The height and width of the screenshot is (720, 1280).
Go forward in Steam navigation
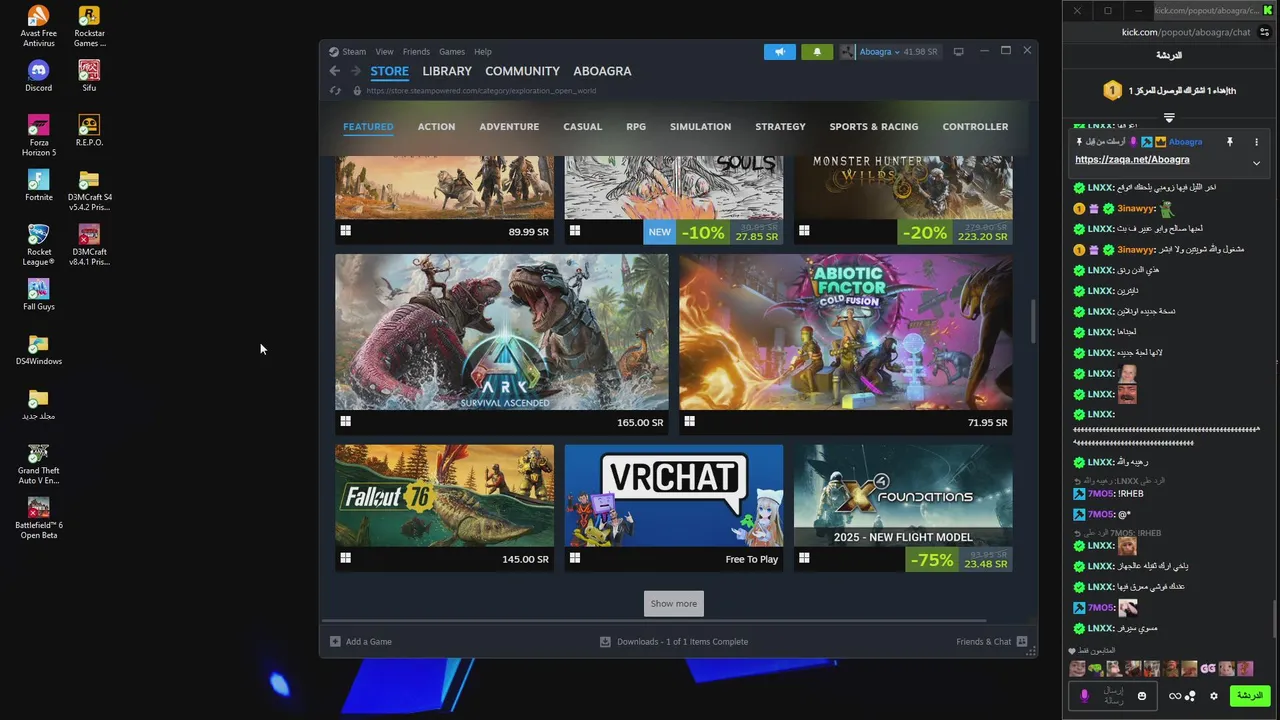pos(355,71)
